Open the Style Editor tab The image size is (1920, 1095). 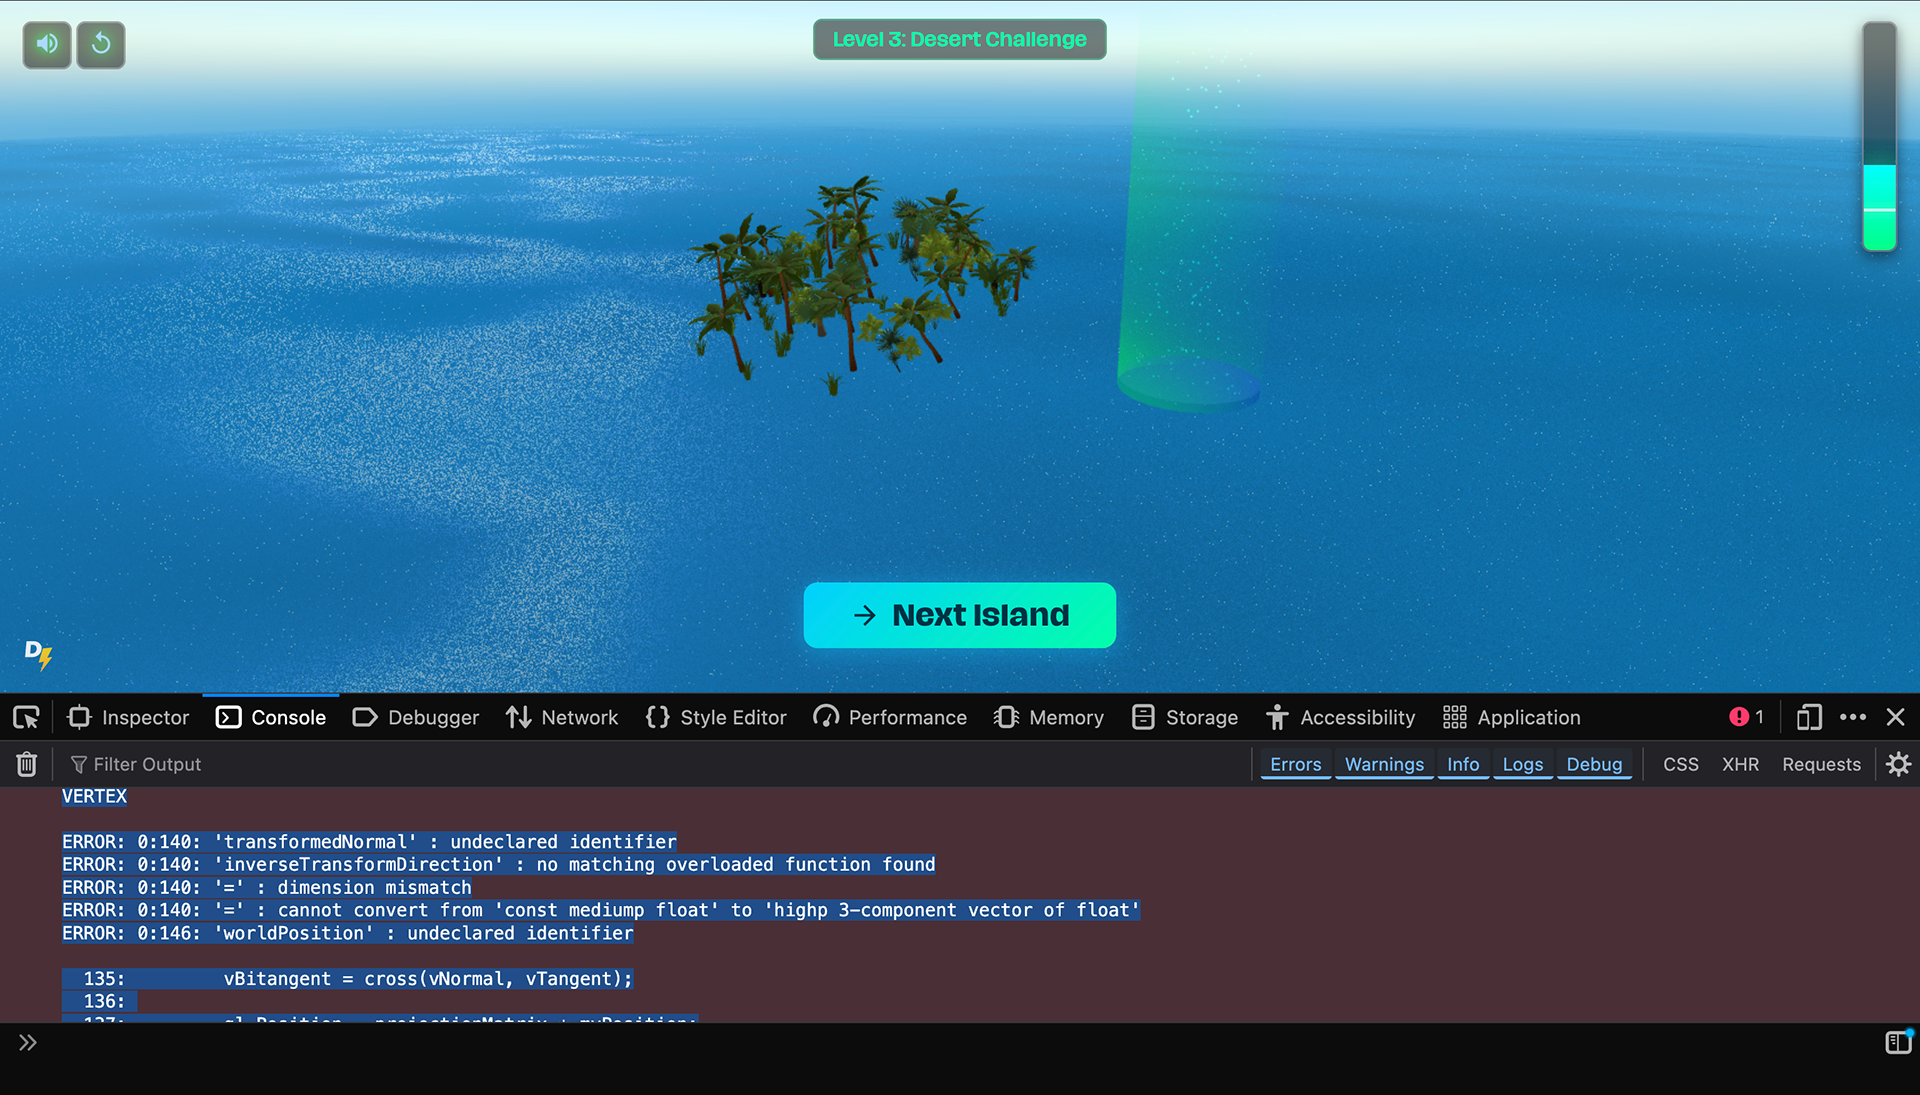coord(716,717)
